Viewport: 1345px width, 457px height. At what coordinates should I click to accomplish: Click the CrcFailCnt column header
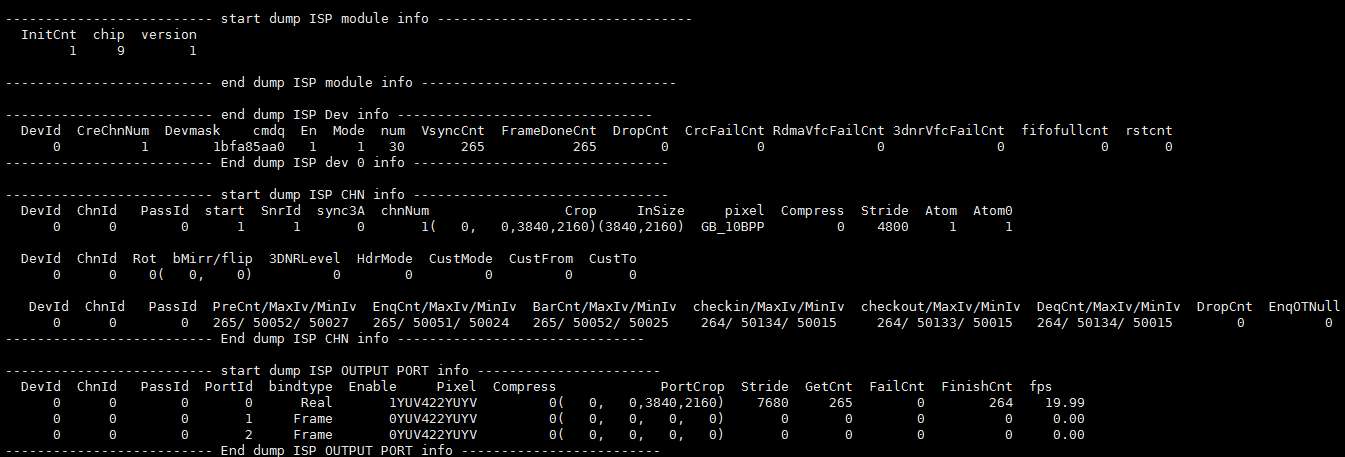(725, 131)
